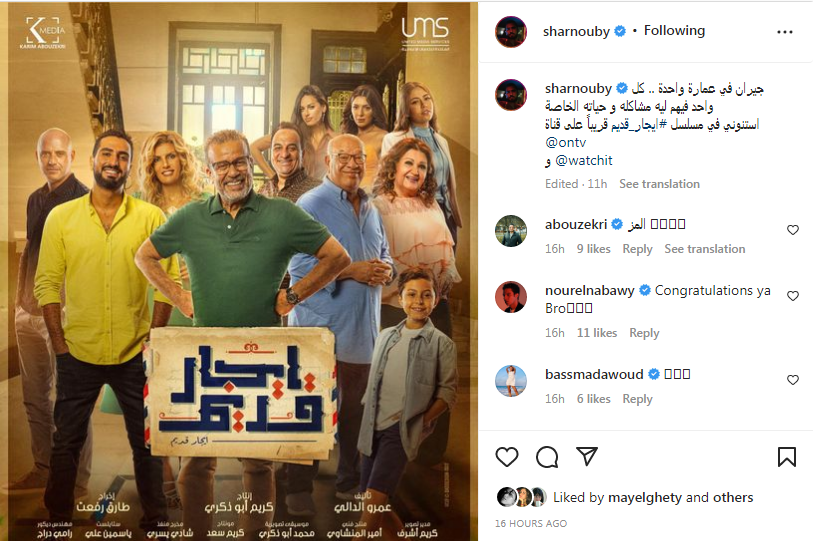
Task: Like nourelnabawy's comment with its heart
Action: point(793,296)
